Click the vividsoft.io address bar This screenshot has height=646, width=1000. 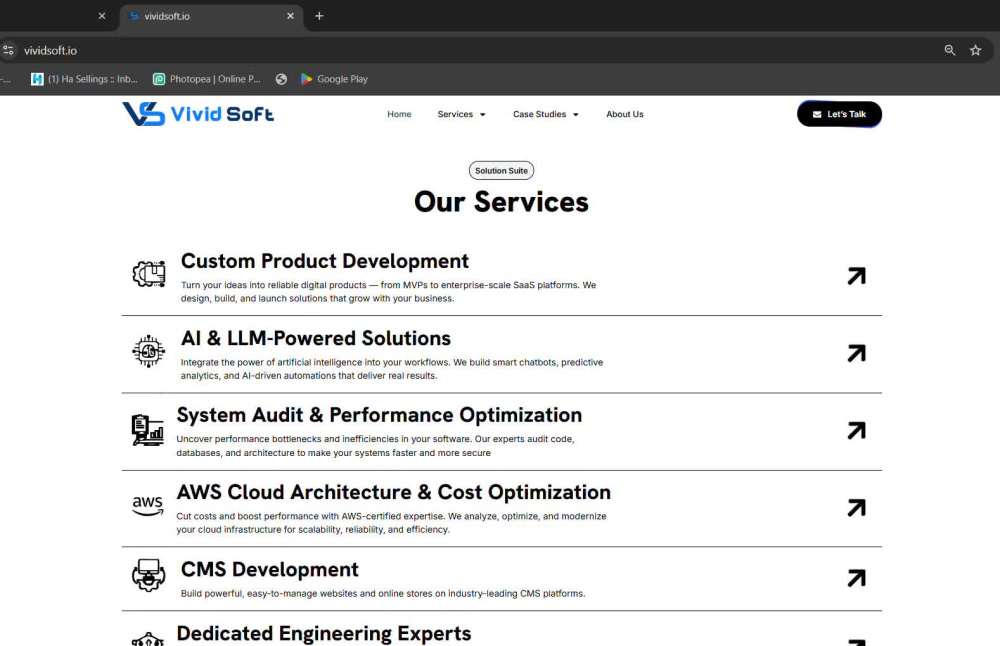[x=472, y=50]
